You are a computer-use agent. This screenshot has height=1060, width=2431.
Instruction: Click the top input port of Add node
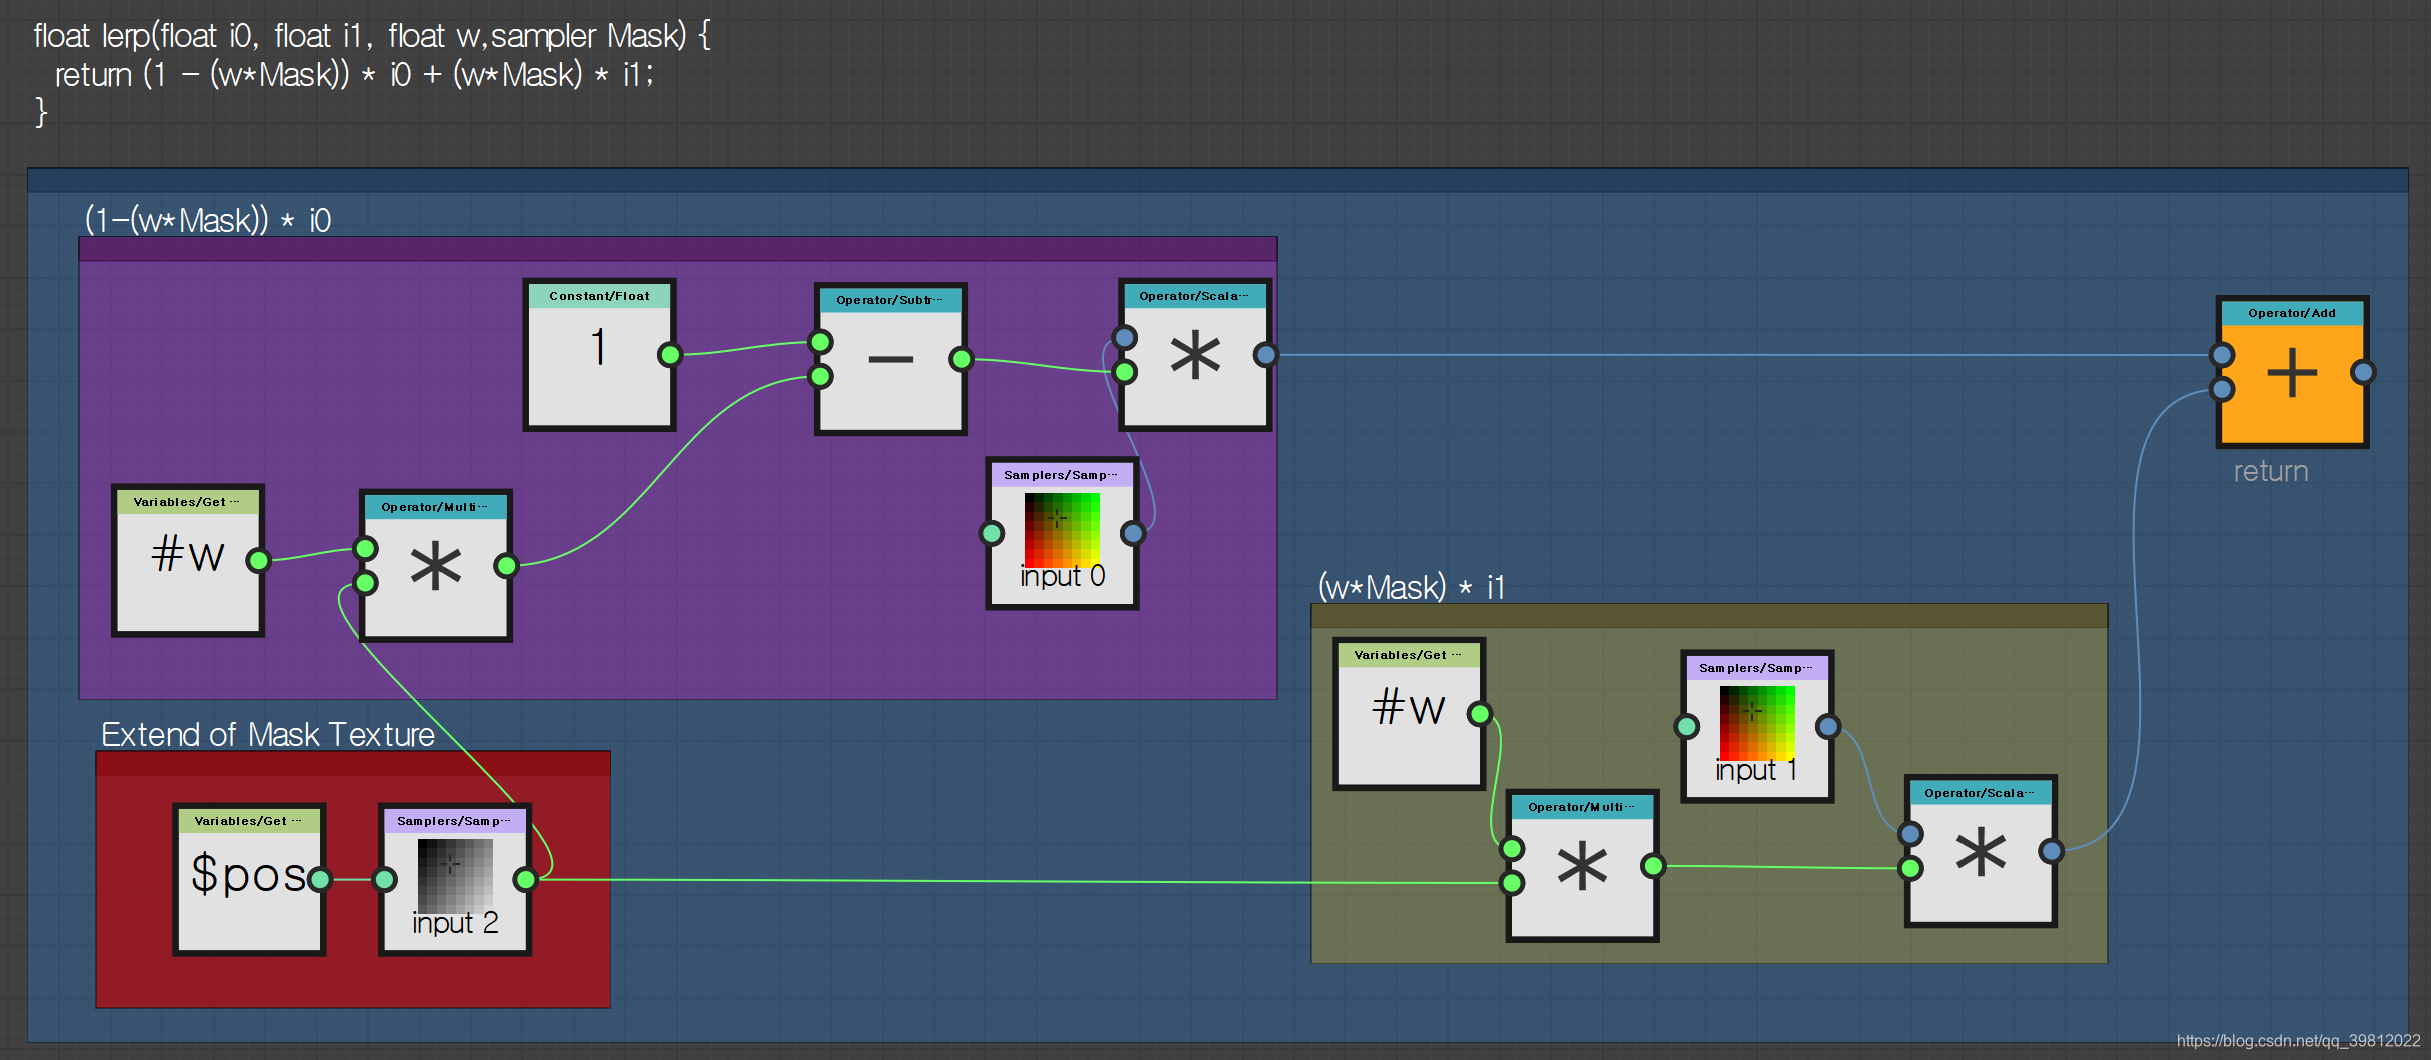(2222, 355)
